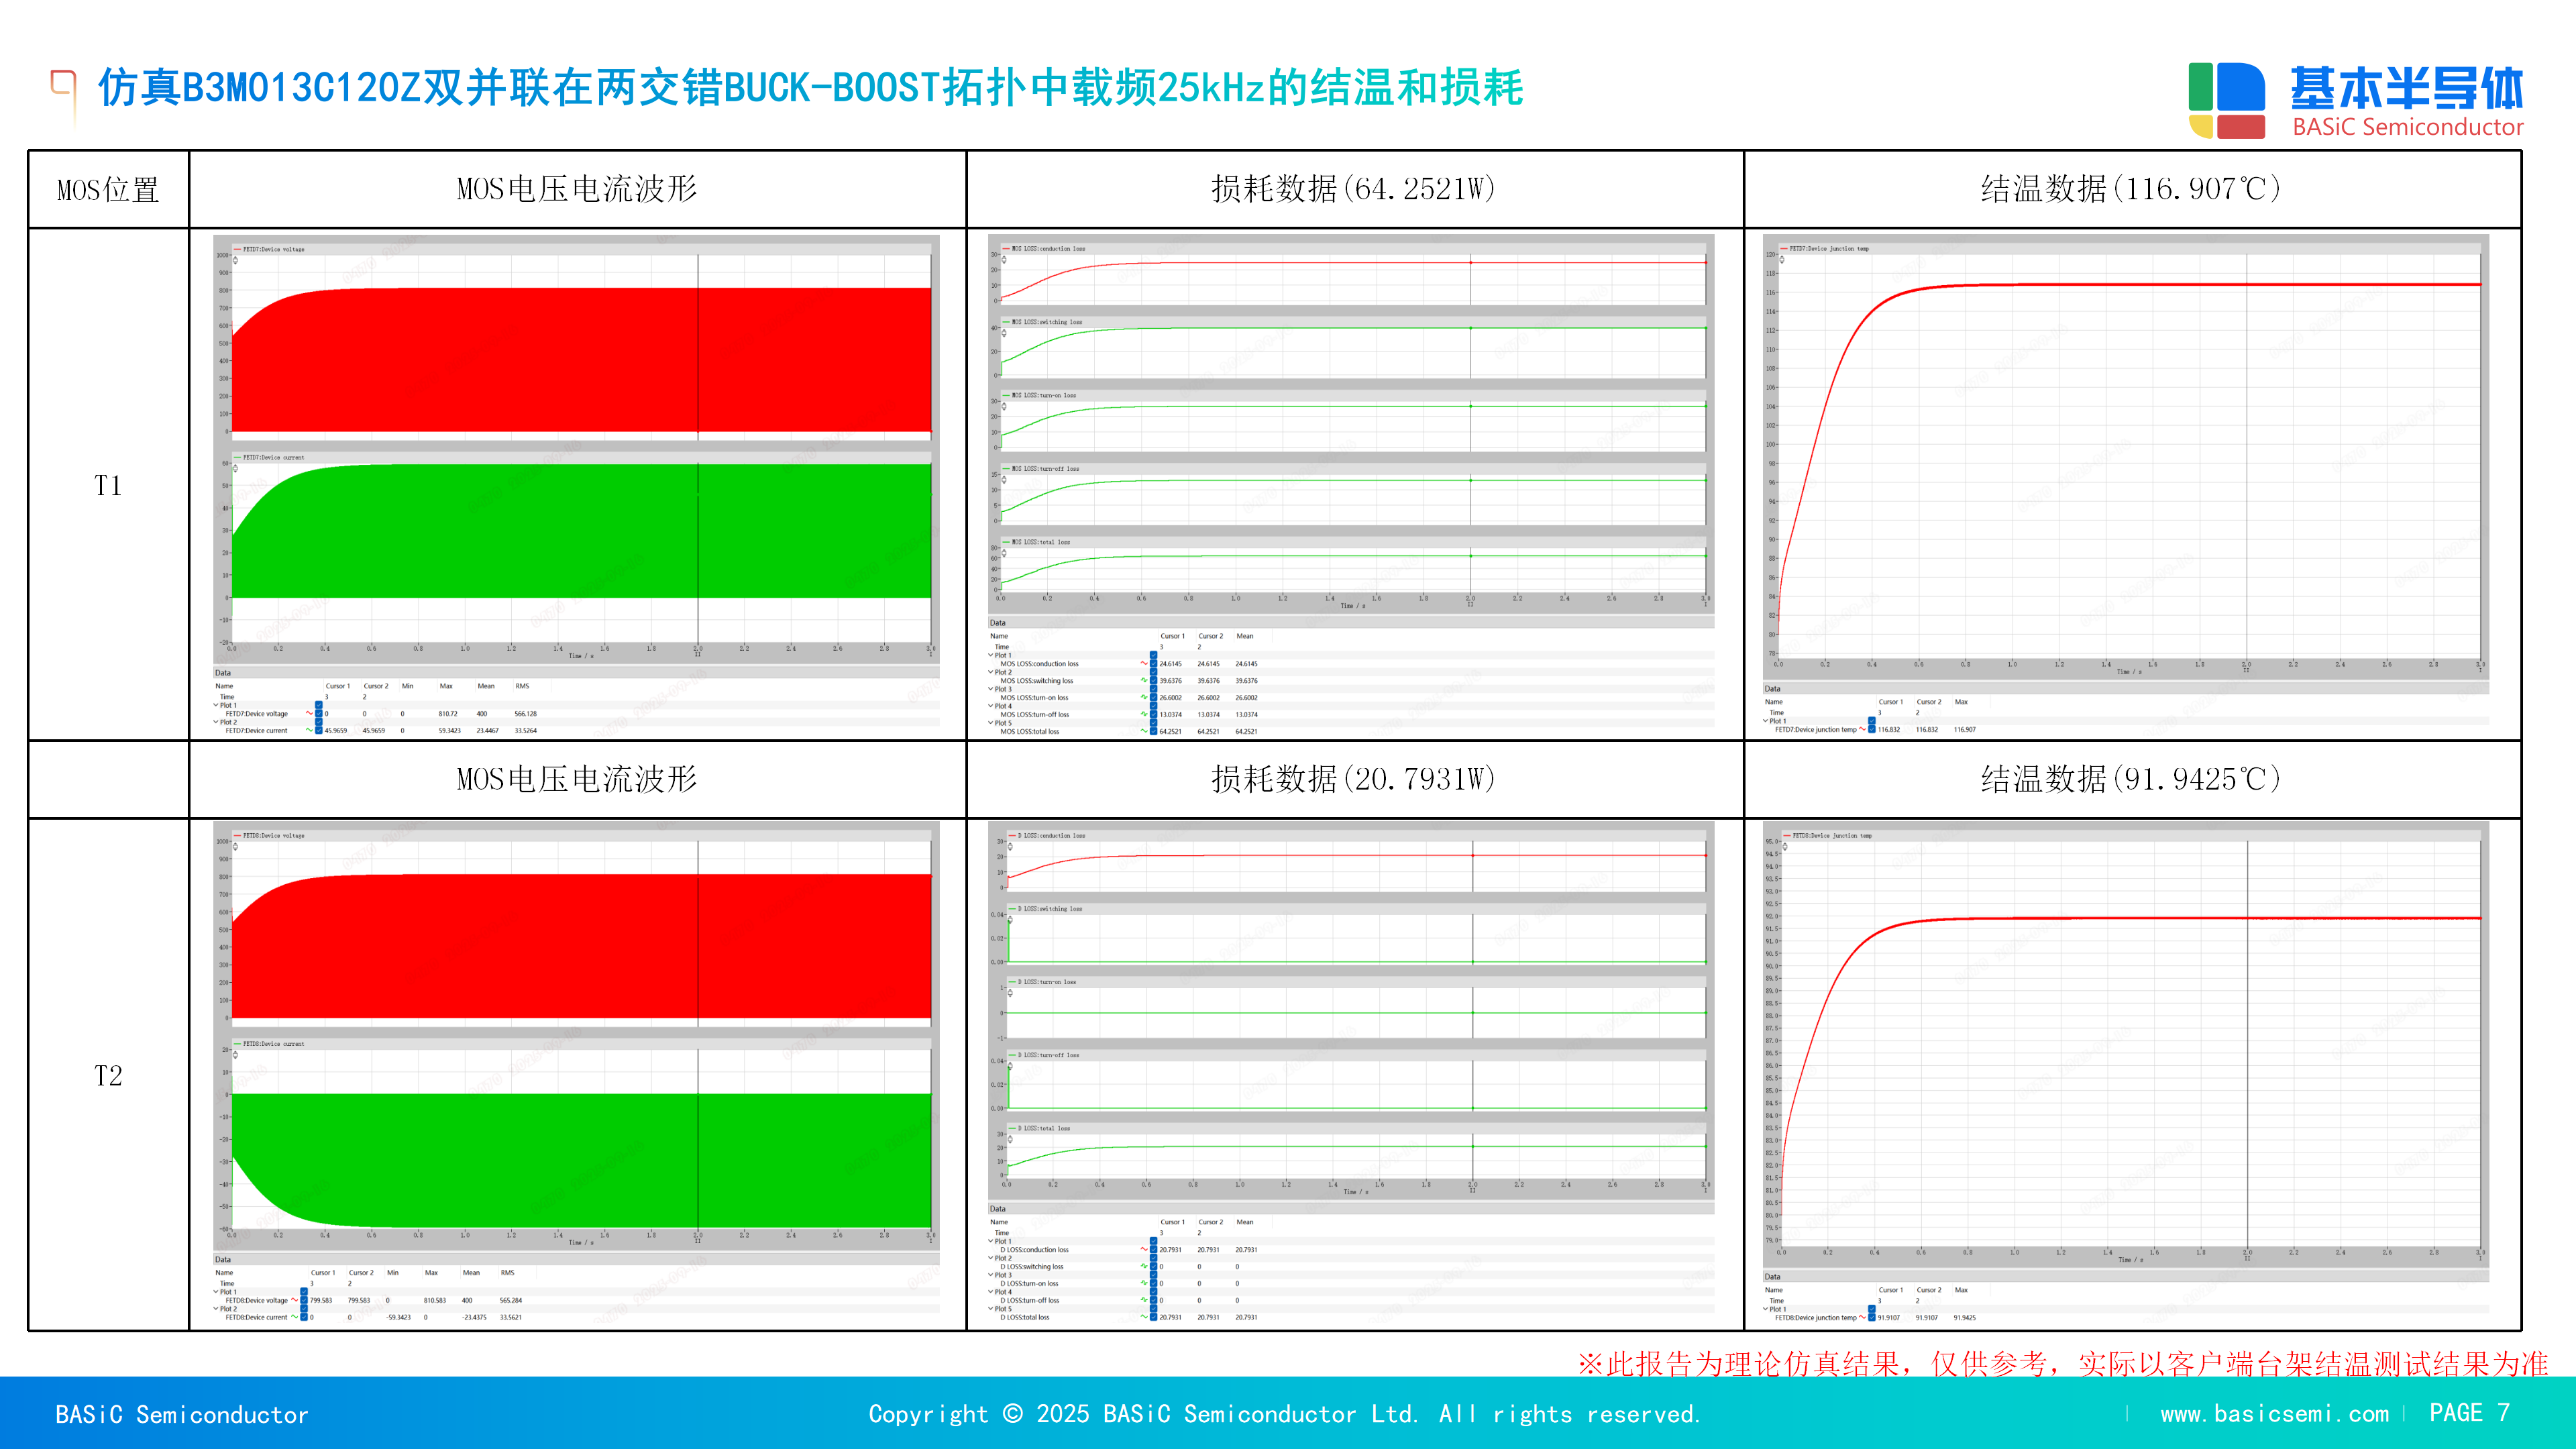2576x1449 pixels.
Task: Click 116.907 max junction temp value
Action: (1965, 729)
